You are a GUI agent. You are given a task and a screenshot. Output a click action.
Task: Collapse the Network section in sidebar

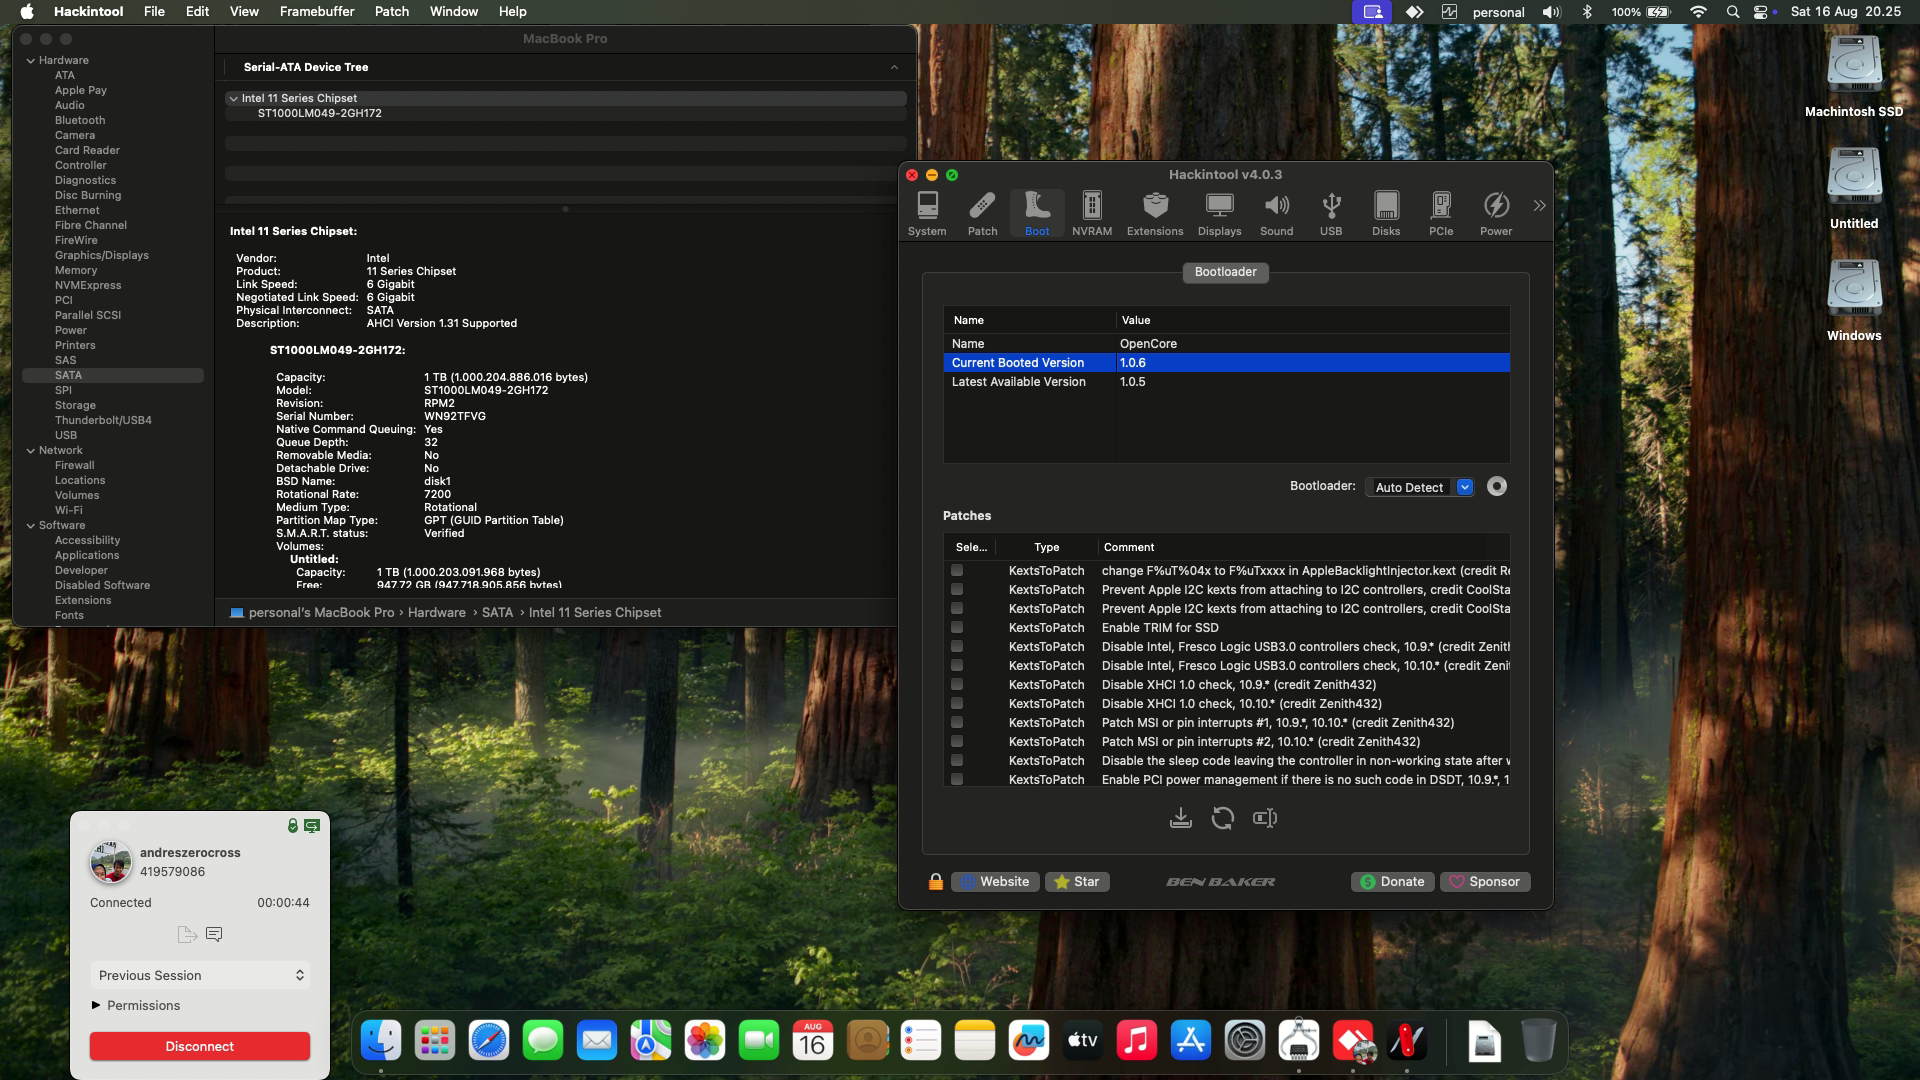[x=31, y=450]
